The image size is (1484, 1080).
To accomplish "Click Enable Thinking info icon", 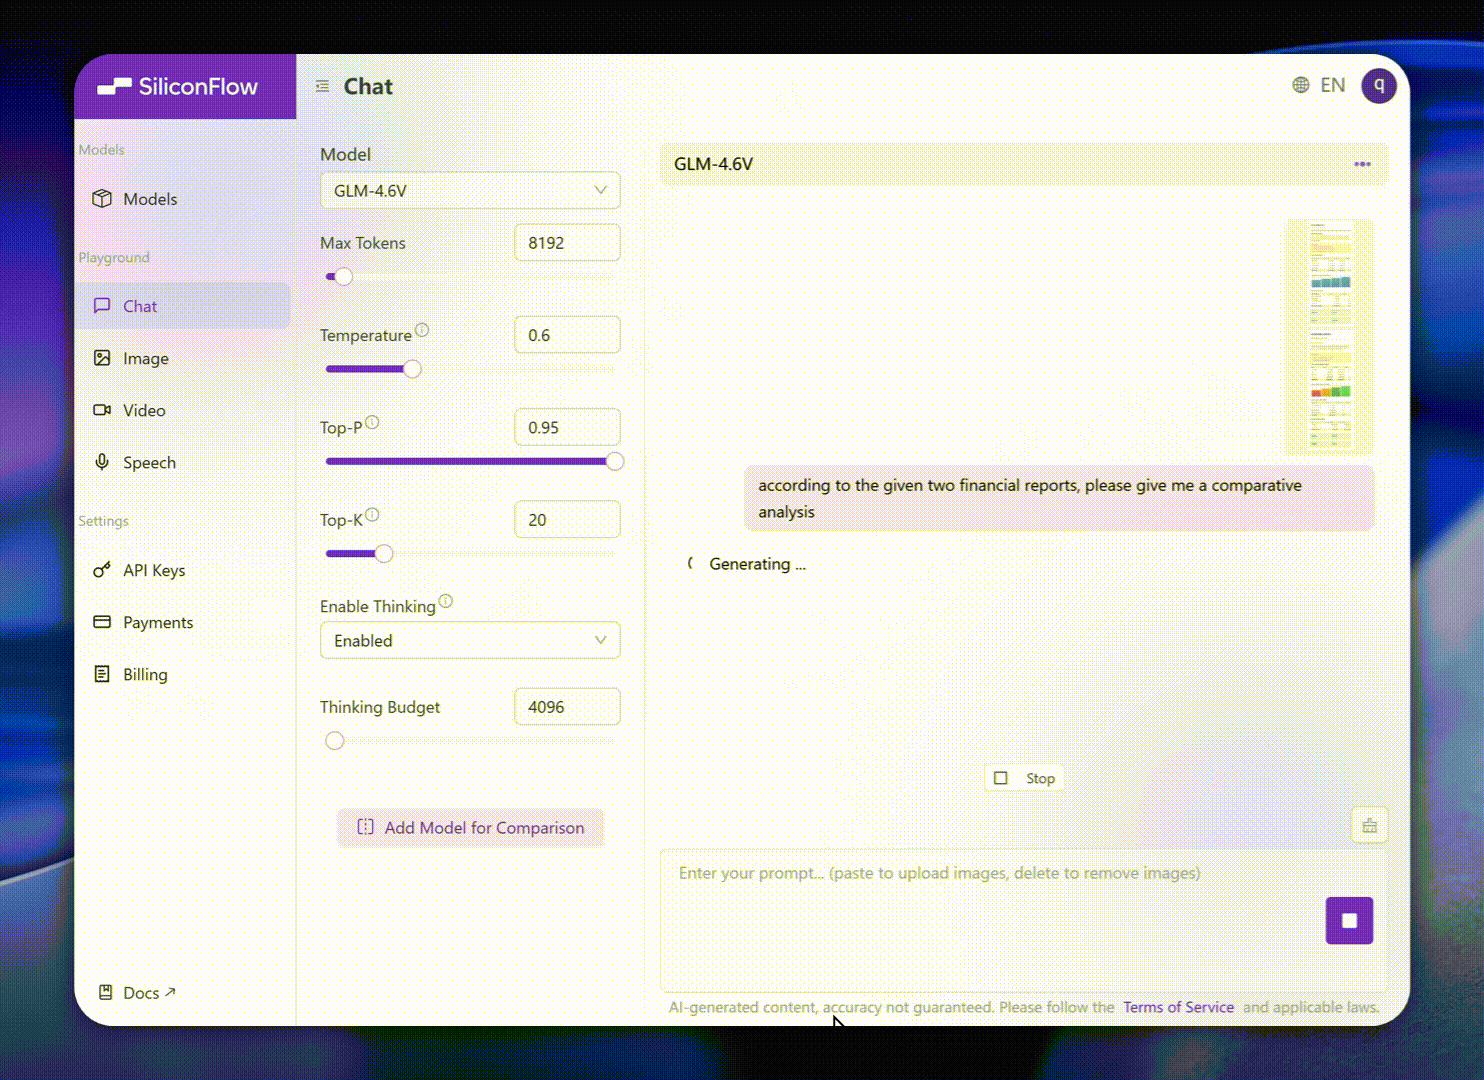I will tap(446, 601).
